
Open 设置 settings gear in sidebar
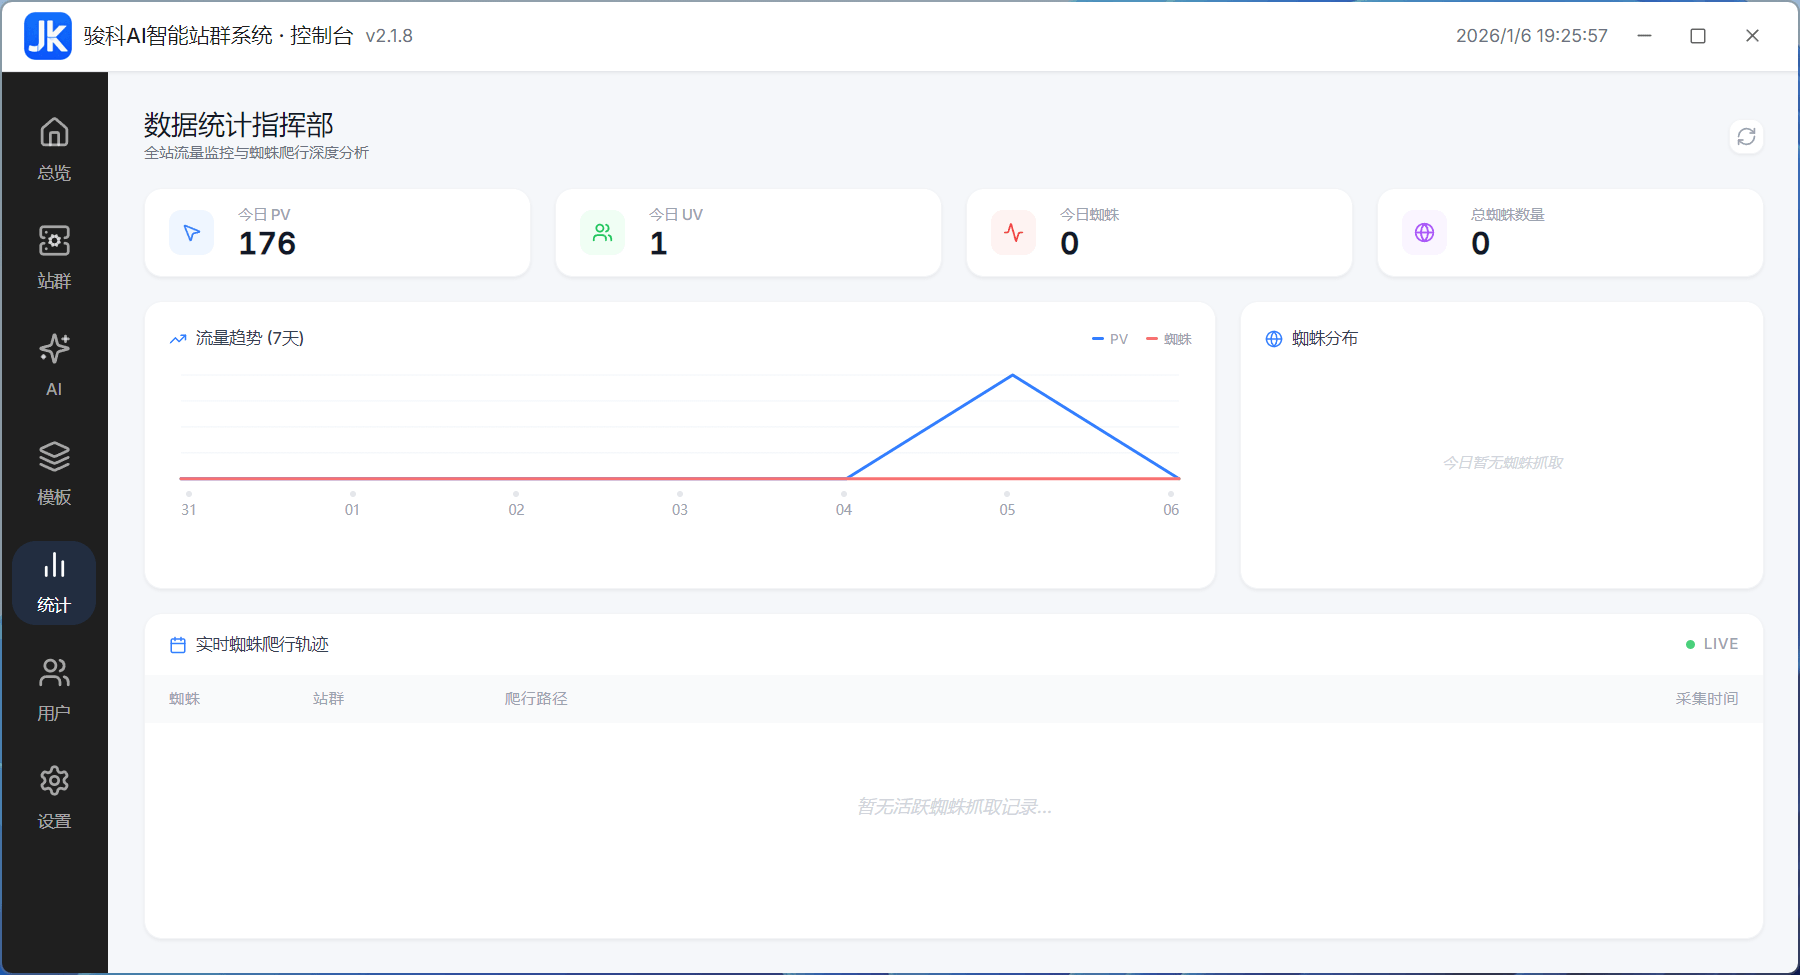point(54,797)
